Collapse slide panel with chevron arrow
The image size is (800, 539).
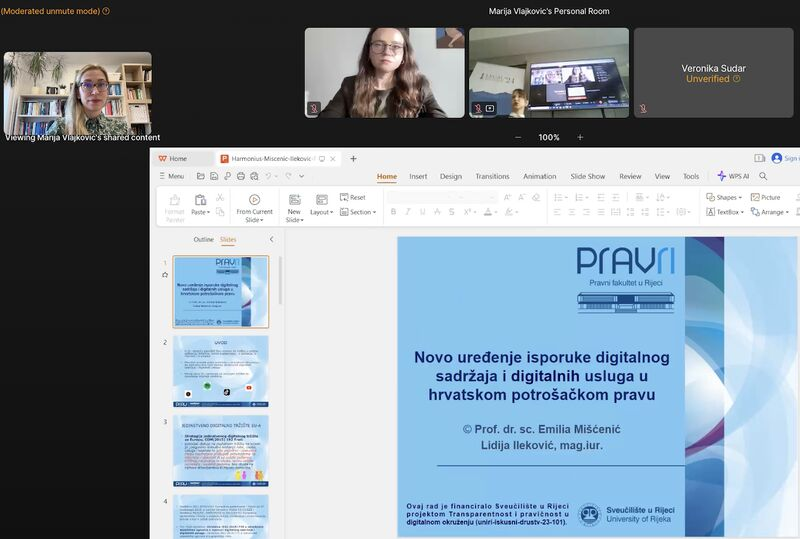click(x=271, y=240)
